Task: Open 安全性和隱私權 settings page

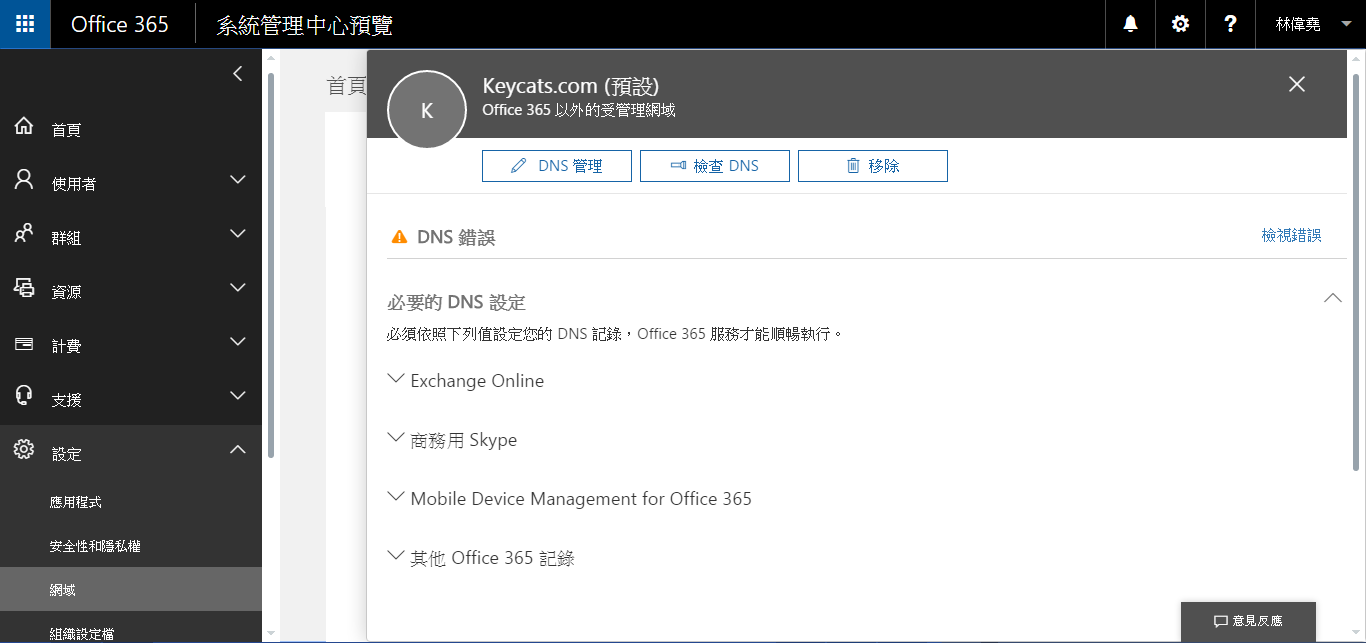Action: (x=95, y=546)
